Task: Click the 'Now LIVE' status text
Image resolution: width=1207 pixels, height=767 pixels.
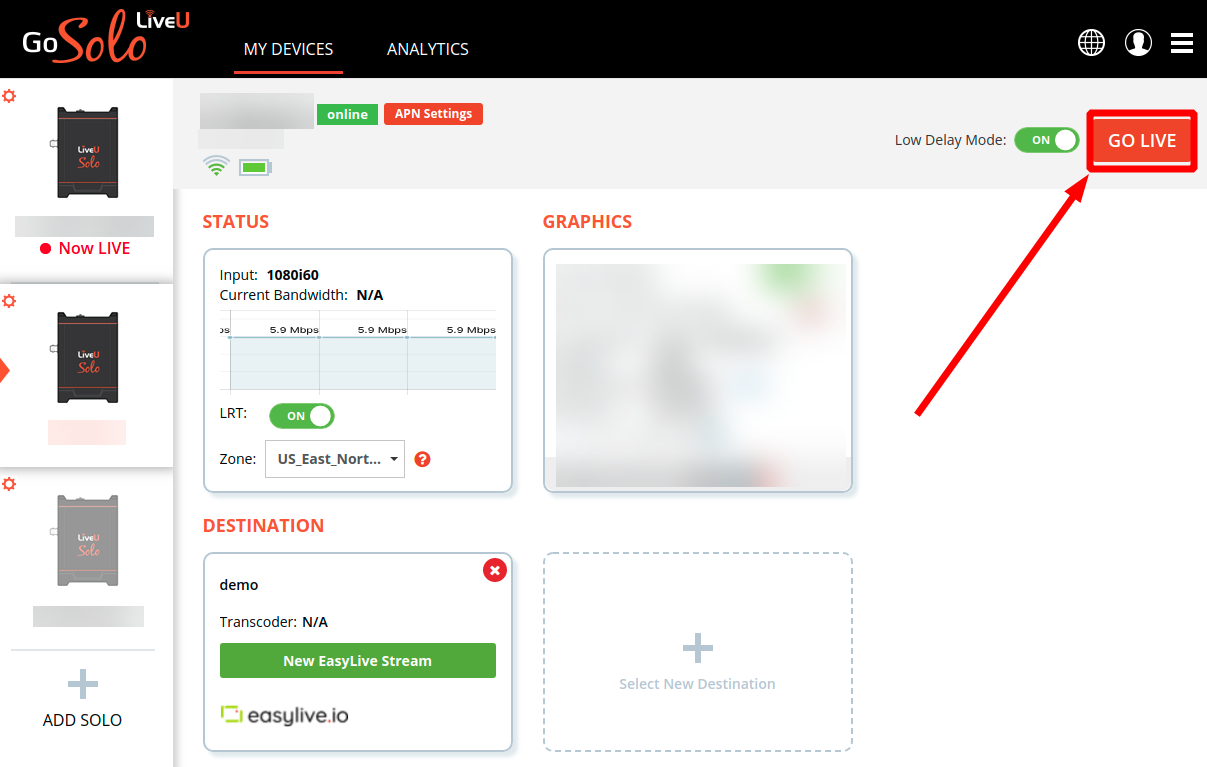Action: [94, 248]
